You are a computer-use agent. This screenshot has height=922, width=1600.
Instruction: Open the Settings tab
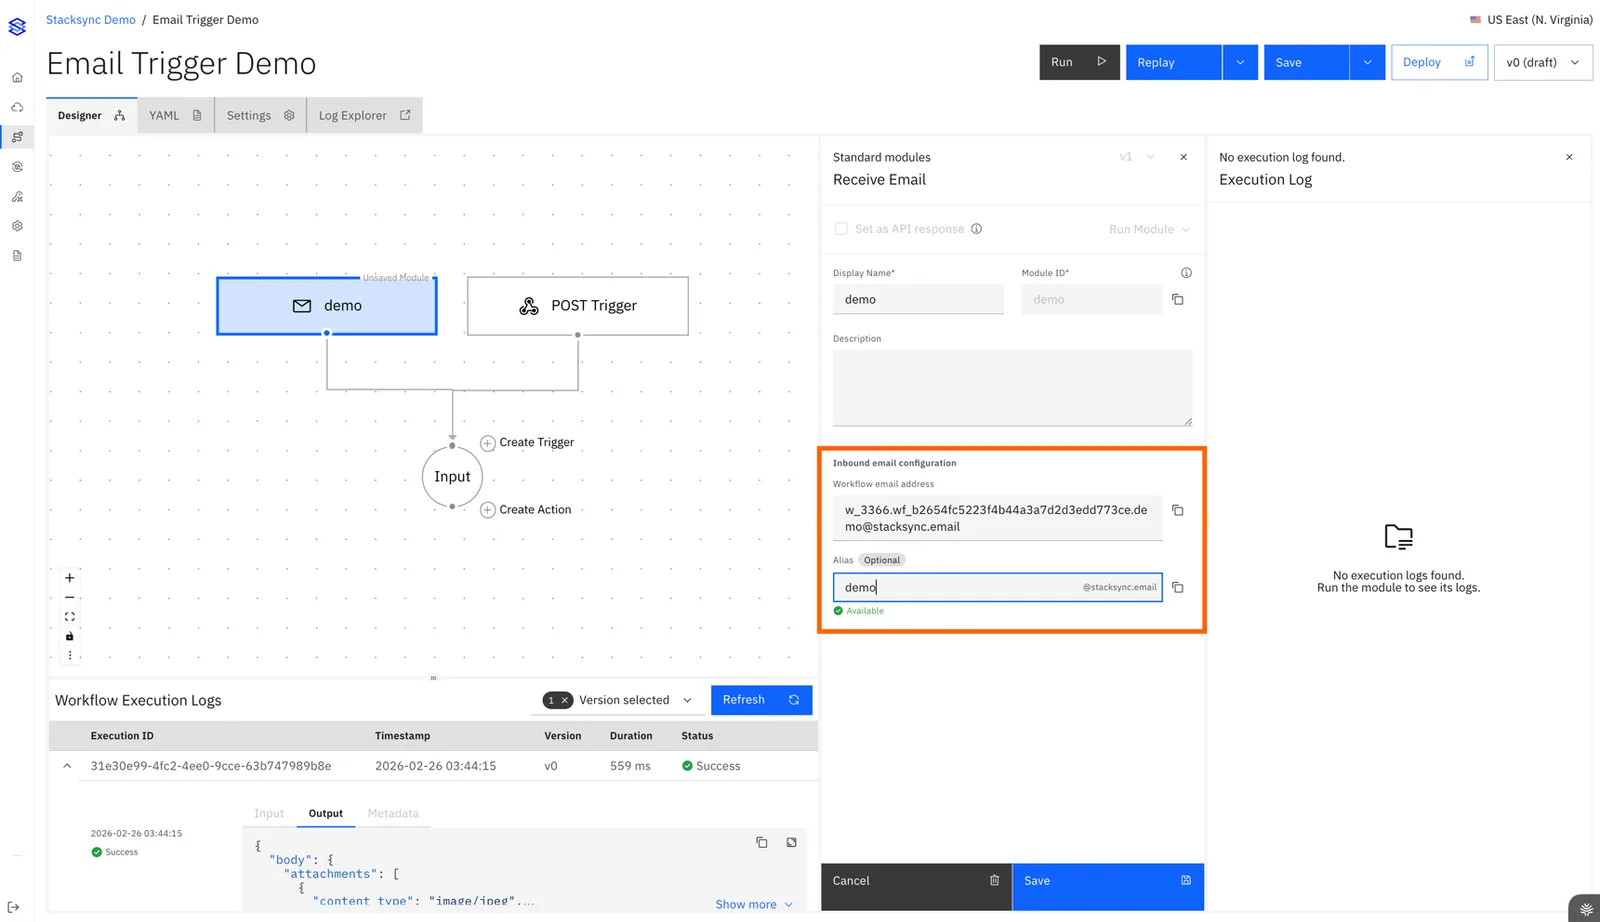tap(260, 115)
